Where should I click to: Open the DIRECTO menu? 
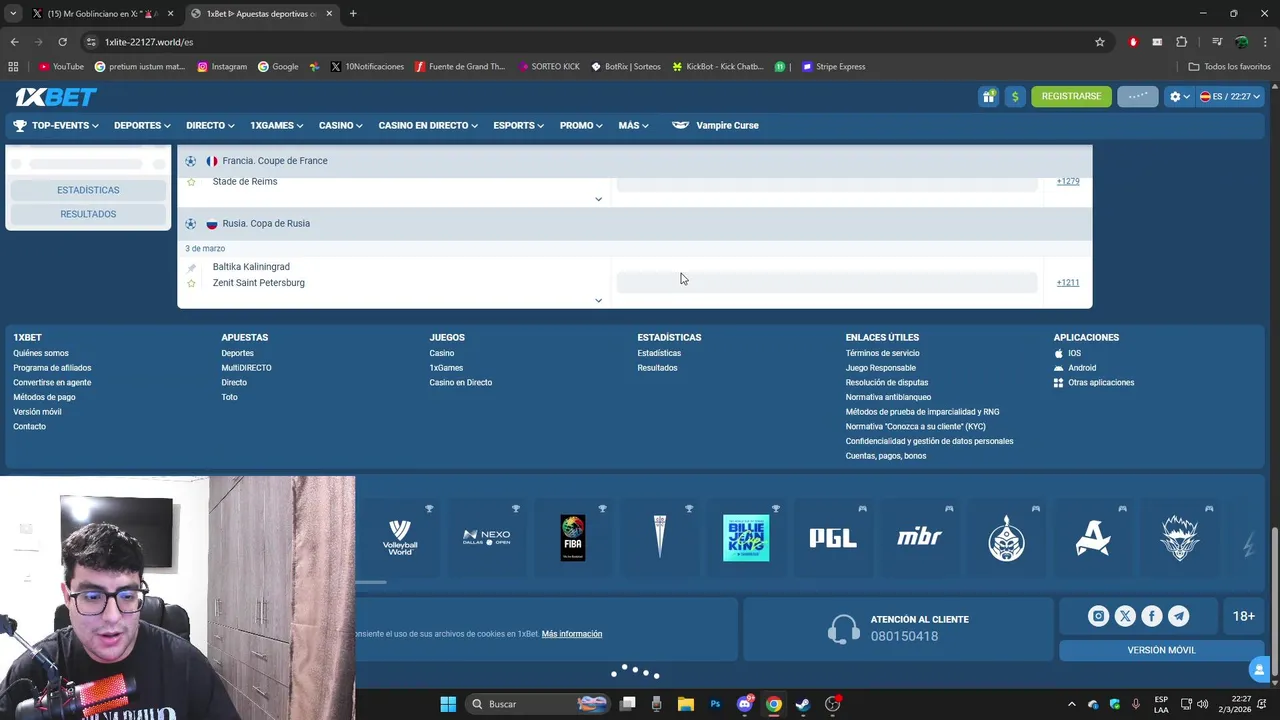[210, 125]
